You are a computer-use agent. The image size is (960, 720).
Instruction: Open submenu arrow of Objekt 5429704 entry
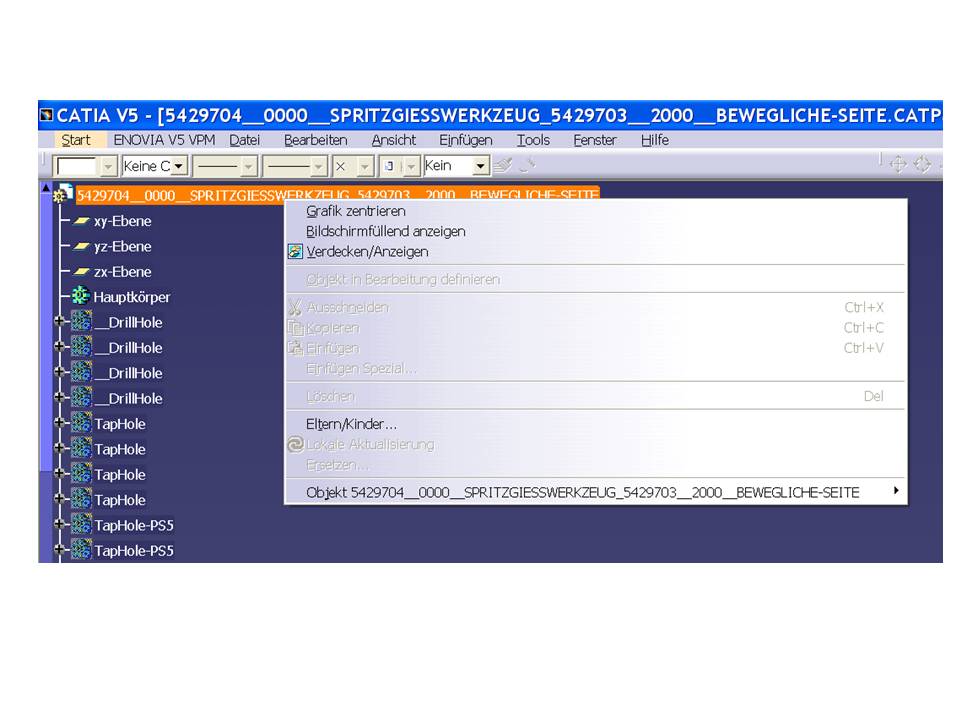click(x=896, y=491)
